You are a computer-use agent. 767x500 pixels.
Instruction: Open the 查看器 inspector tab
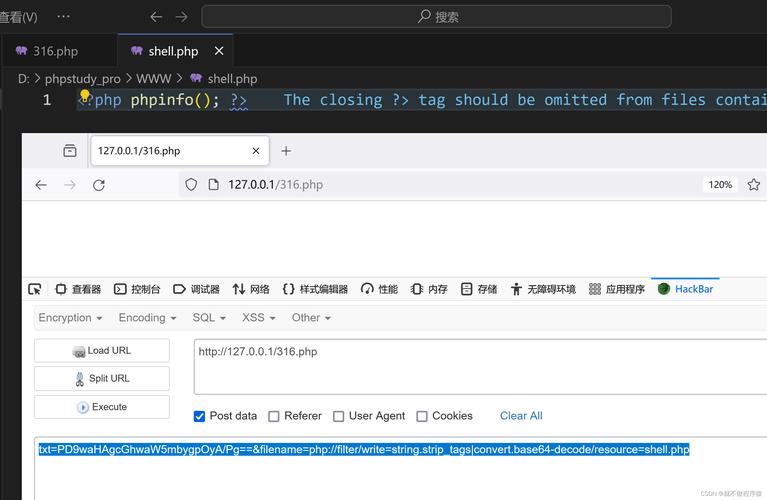(78, 289)
